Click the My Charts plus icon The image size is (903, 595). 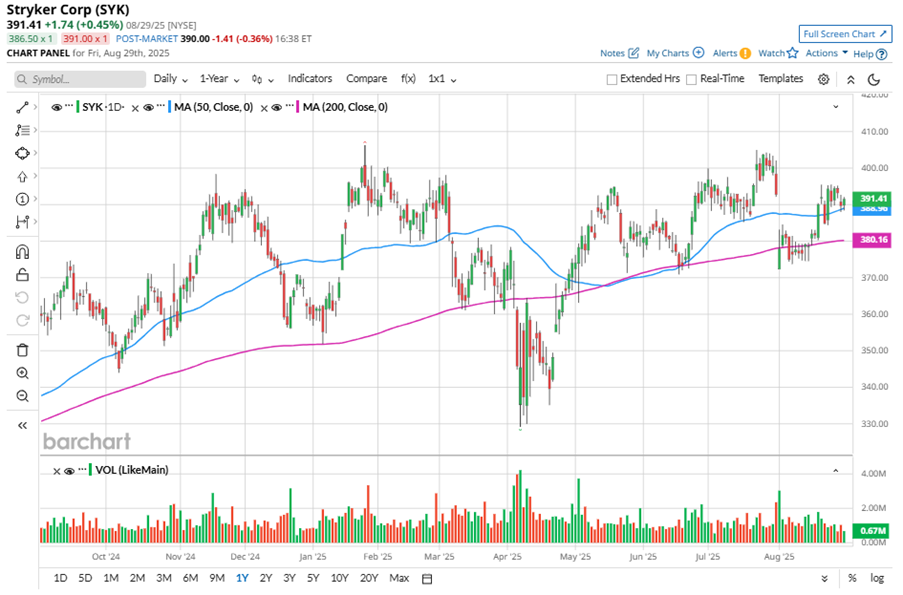pyautogui.click(x=699, y=52)
